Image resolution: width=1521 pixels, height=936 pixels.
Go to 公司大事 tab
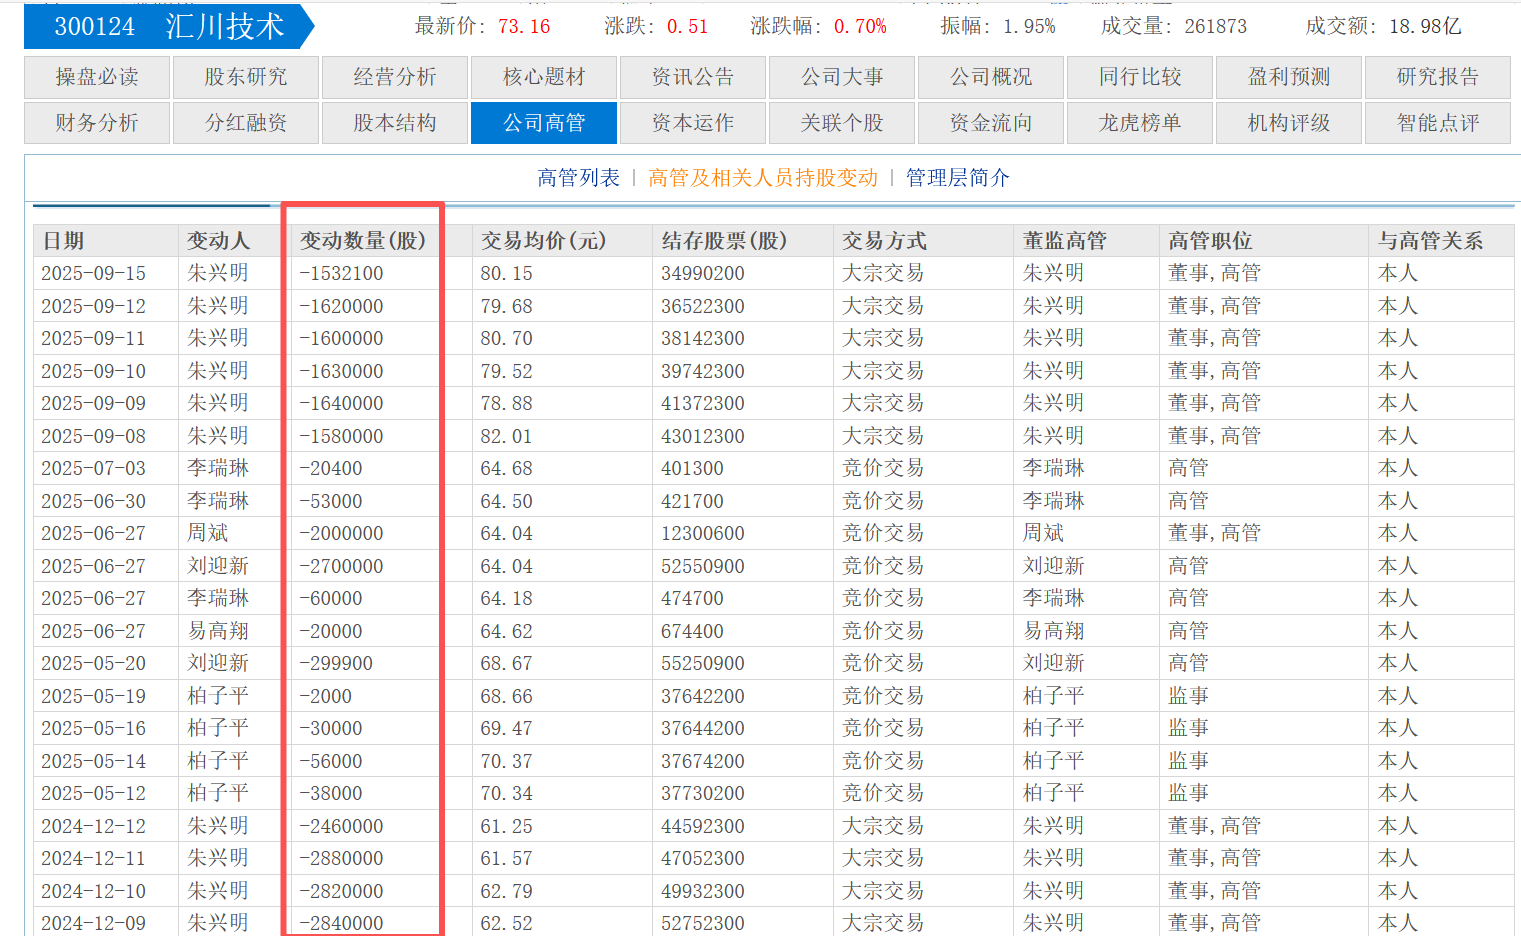(x=842, y=77)
